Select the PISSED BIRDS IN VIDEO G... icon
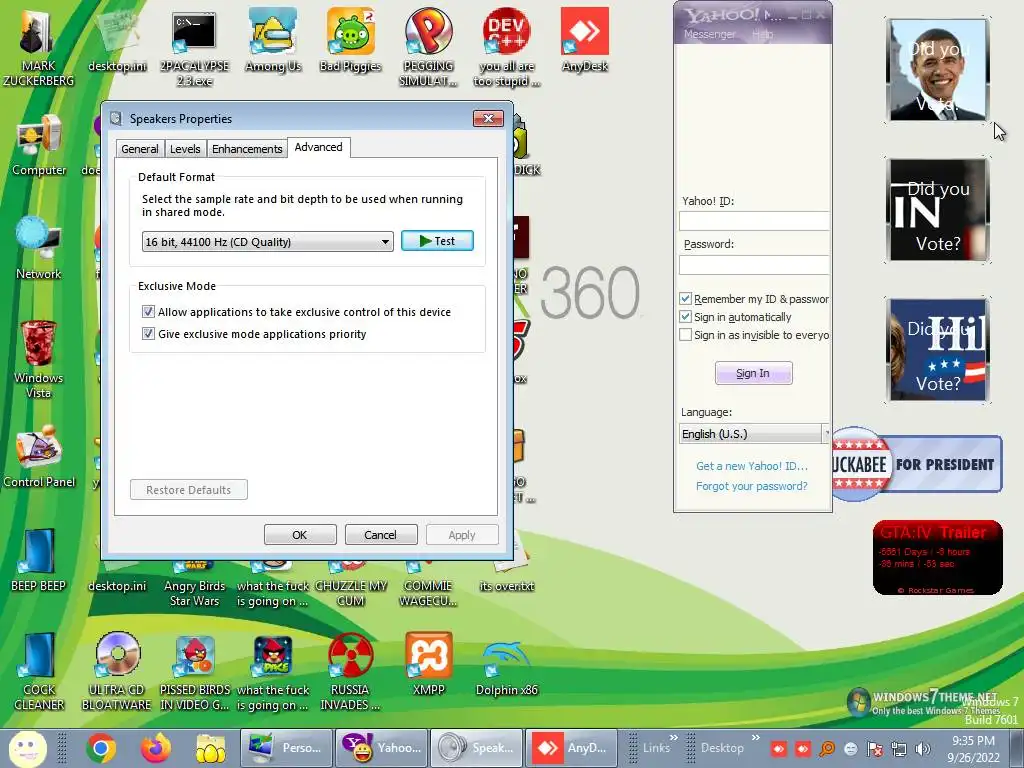 point(195,671)
